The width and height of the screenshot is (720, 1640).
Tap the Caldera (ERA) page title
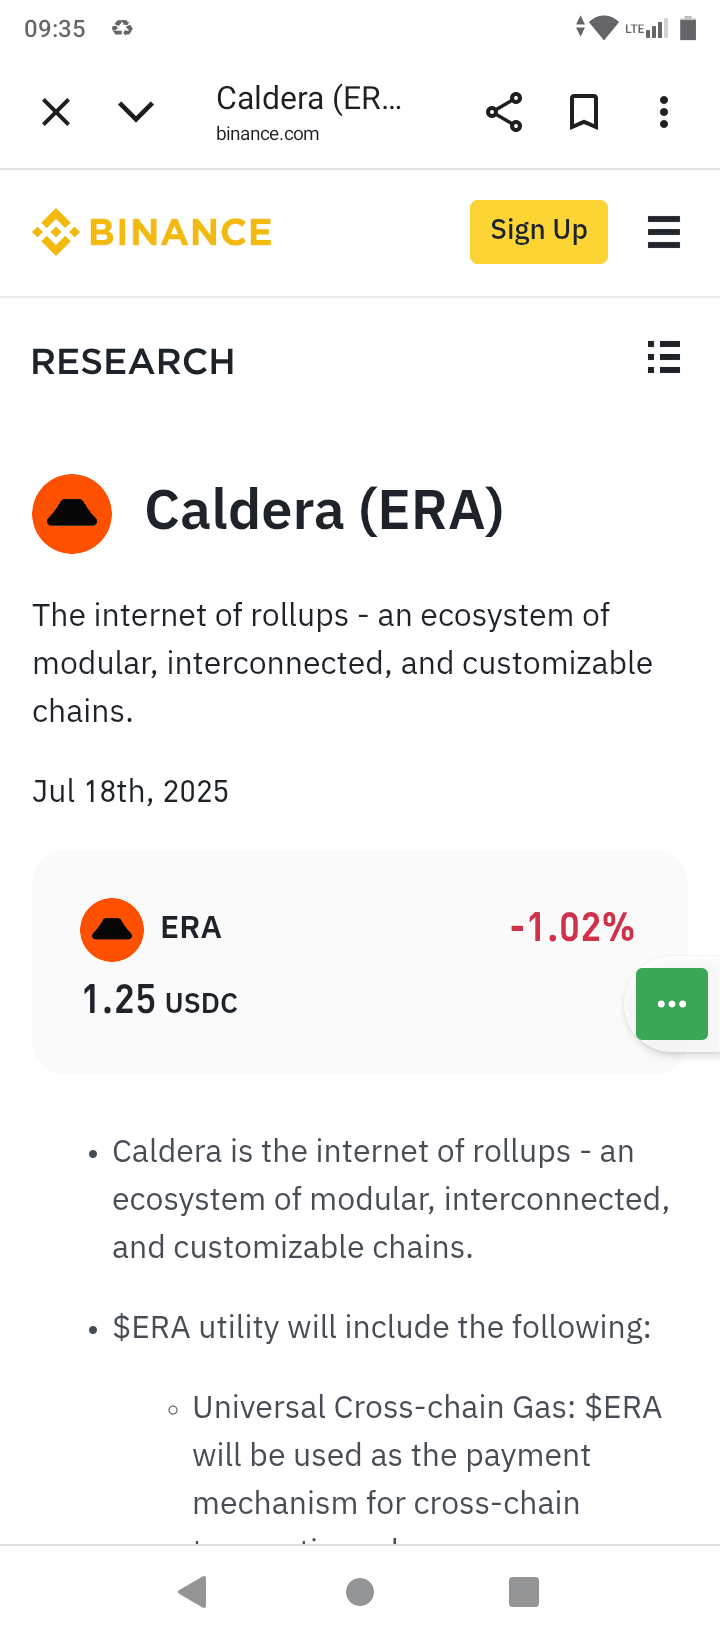pyautogui.click(x=324, y=511)
